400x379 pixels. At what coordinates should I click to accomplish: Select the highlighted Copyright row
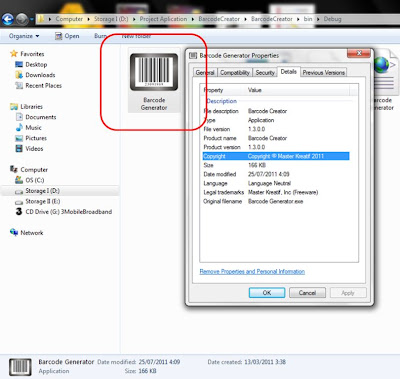[276, 156]
